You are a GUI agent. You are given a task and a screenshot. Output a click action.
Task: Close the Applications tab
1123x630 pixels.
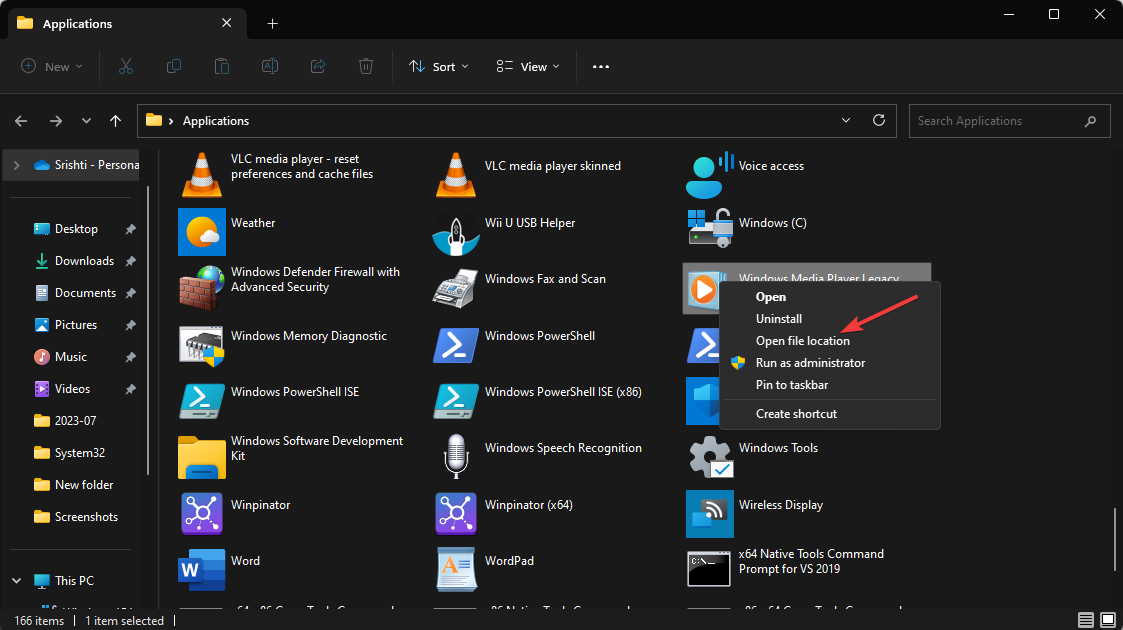coord(226,23)
